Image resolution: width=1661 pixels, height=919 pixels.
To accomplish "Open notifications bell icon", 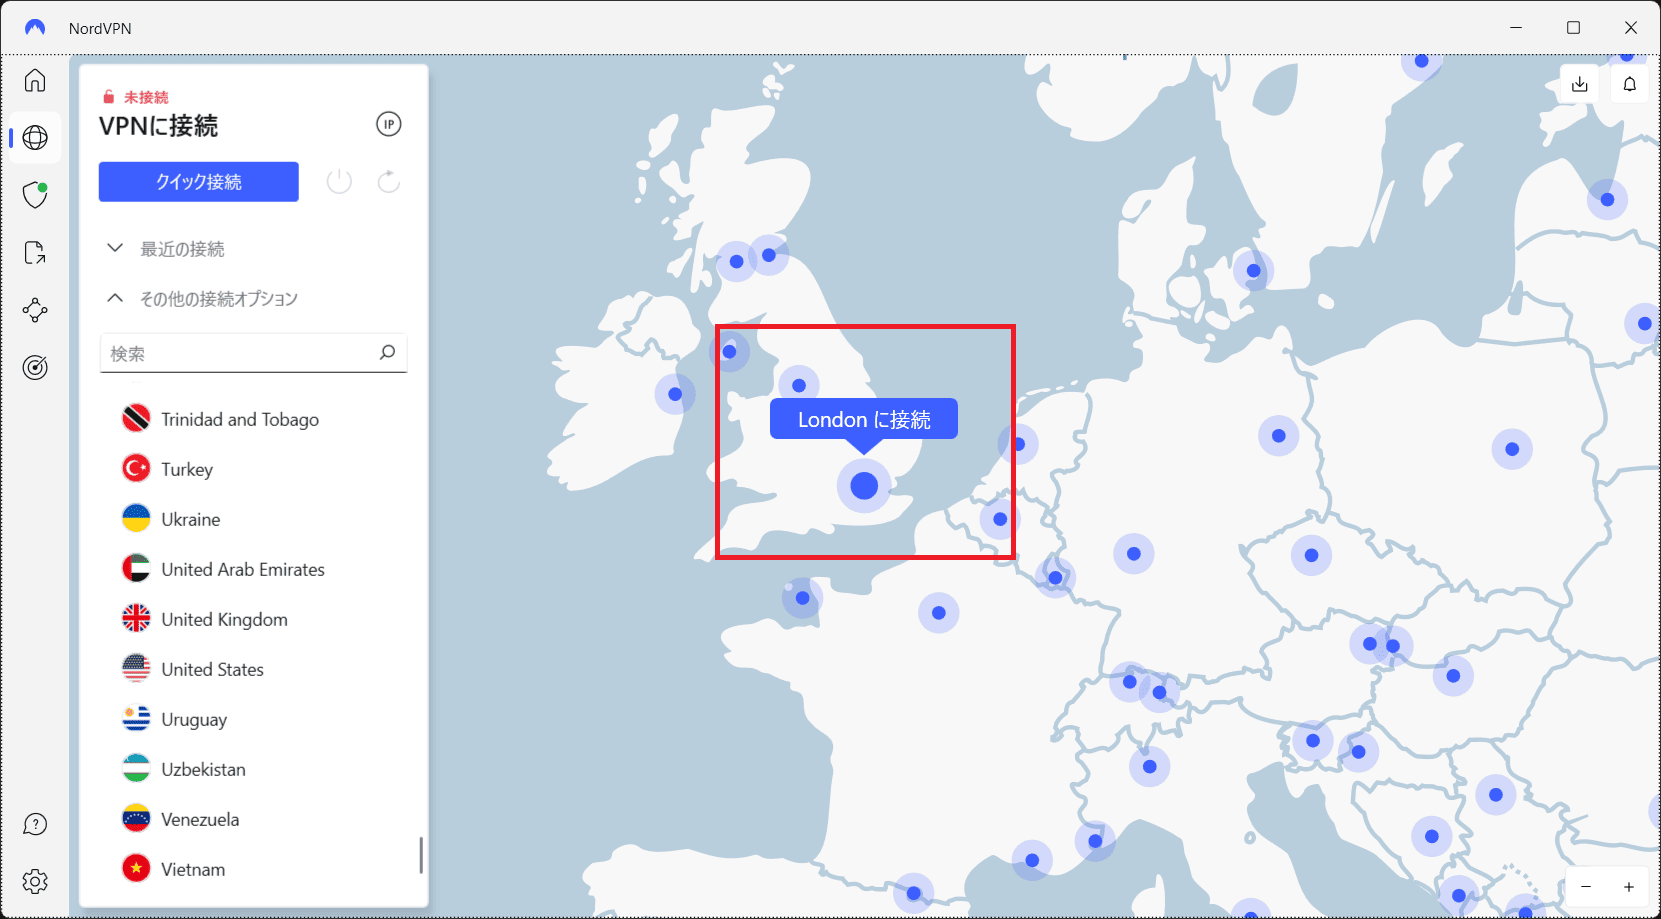I will [1630, 84].
